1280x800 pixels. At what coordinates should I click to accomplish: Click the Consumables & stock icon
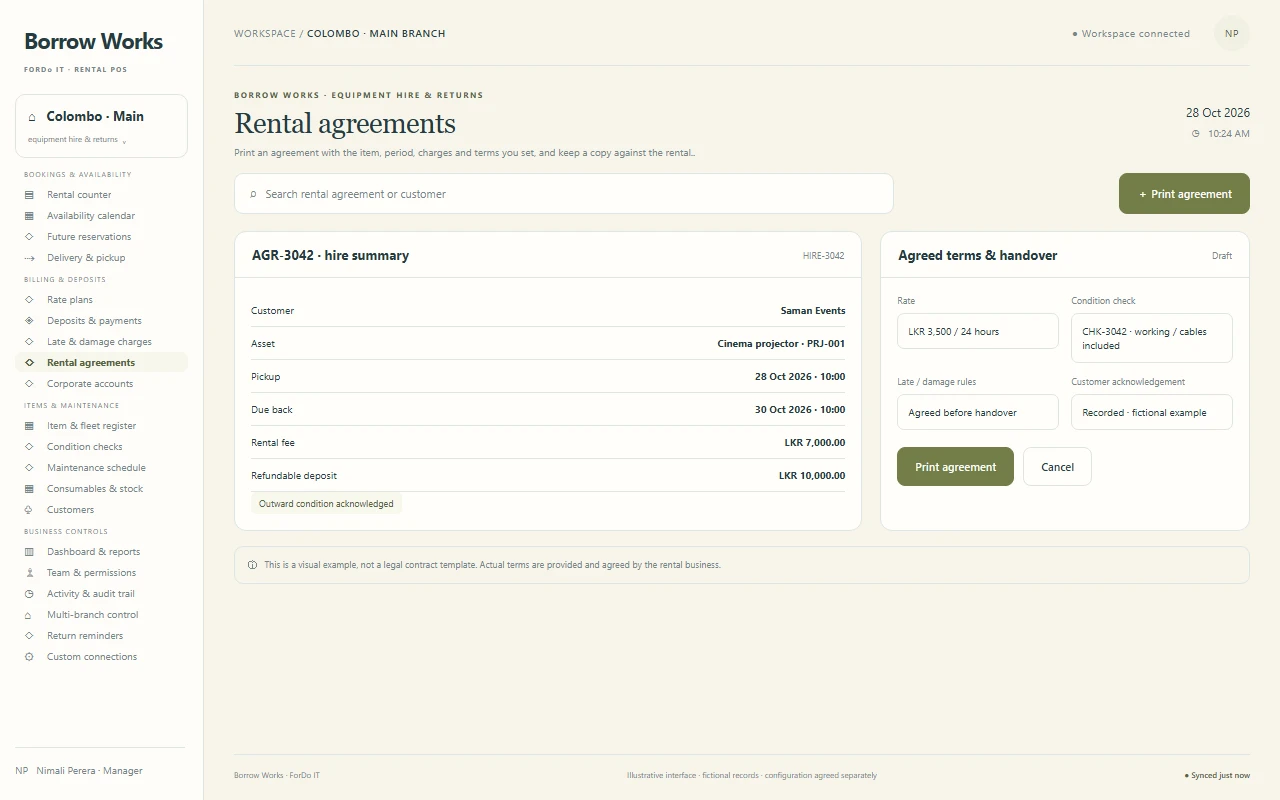click(x=29, y=489)
